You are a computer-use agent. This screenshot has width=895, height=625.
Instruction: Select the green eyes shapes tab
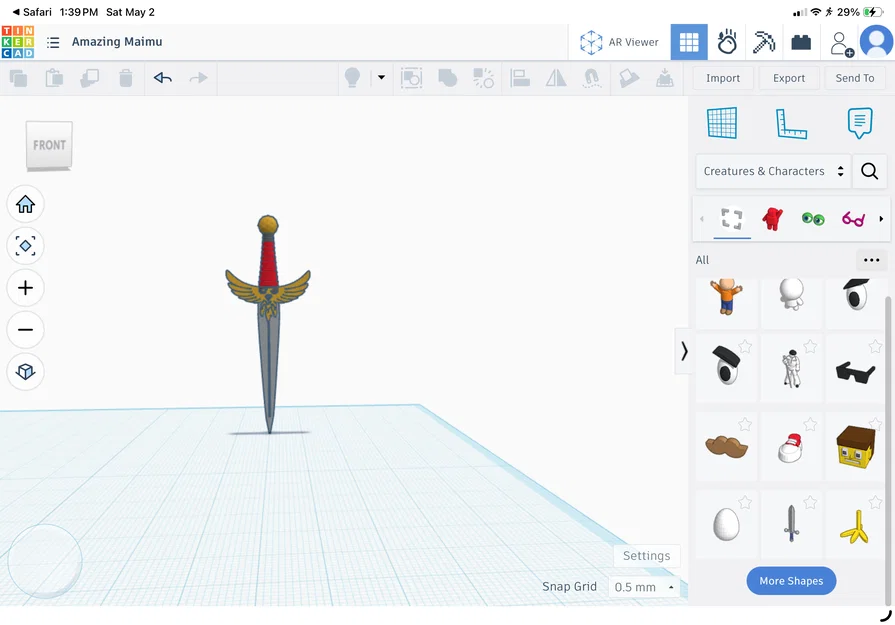point(813,219)
